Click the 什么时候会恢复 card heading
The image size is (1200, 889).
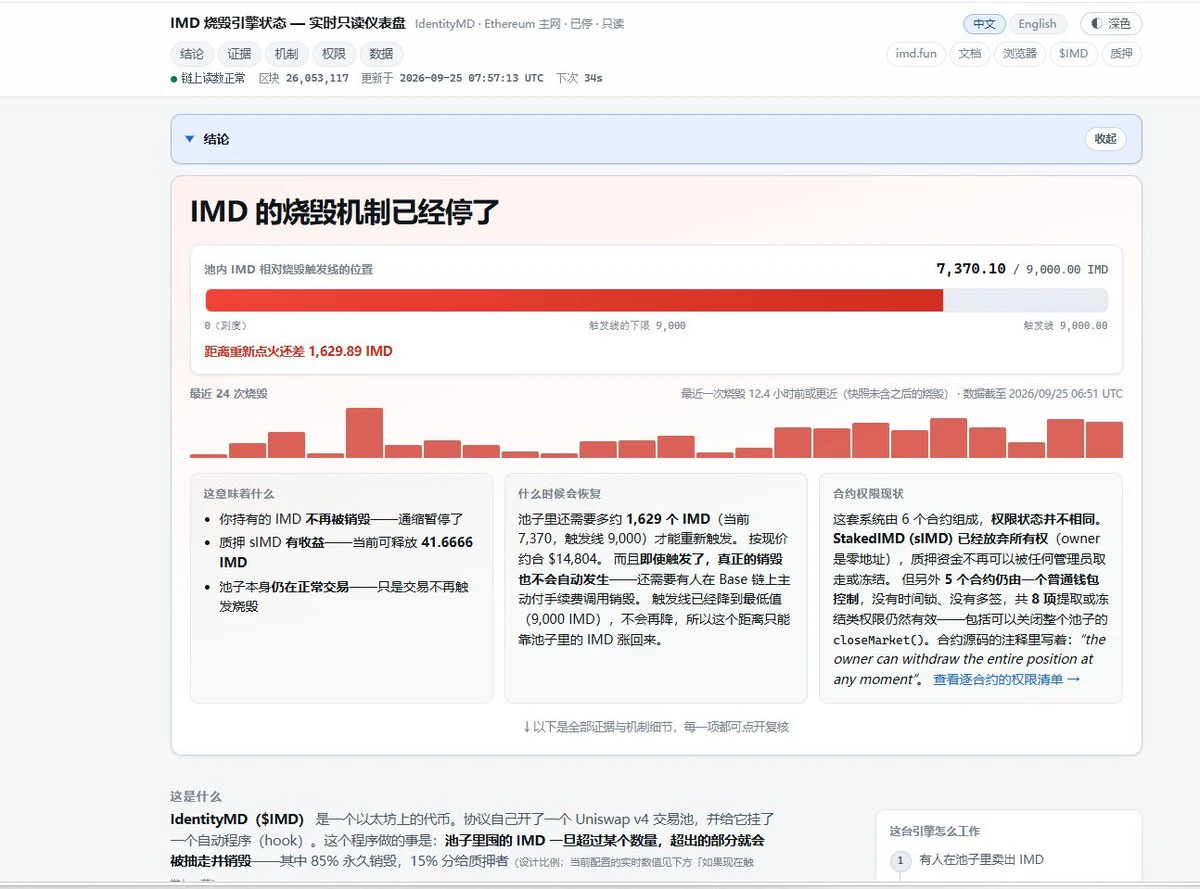pos(559,494)
